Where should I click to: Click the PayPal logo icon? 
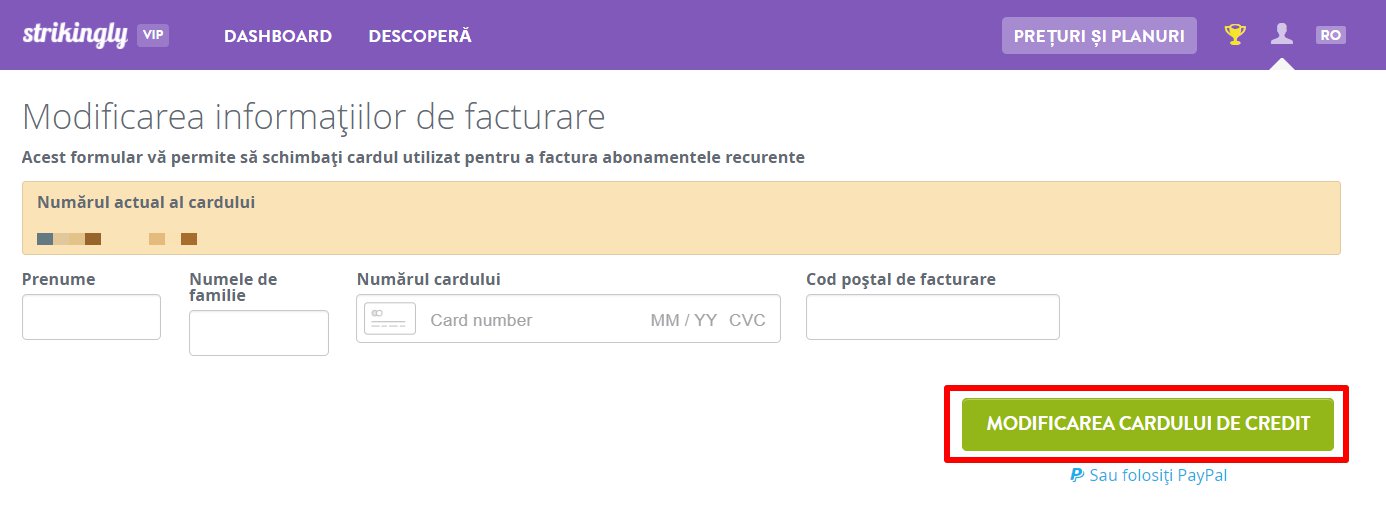click(x=1077, y=475)
